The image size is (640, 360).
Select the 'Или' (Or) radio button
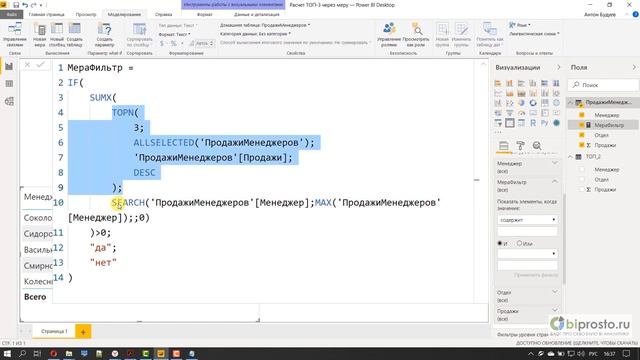[519, 243]
